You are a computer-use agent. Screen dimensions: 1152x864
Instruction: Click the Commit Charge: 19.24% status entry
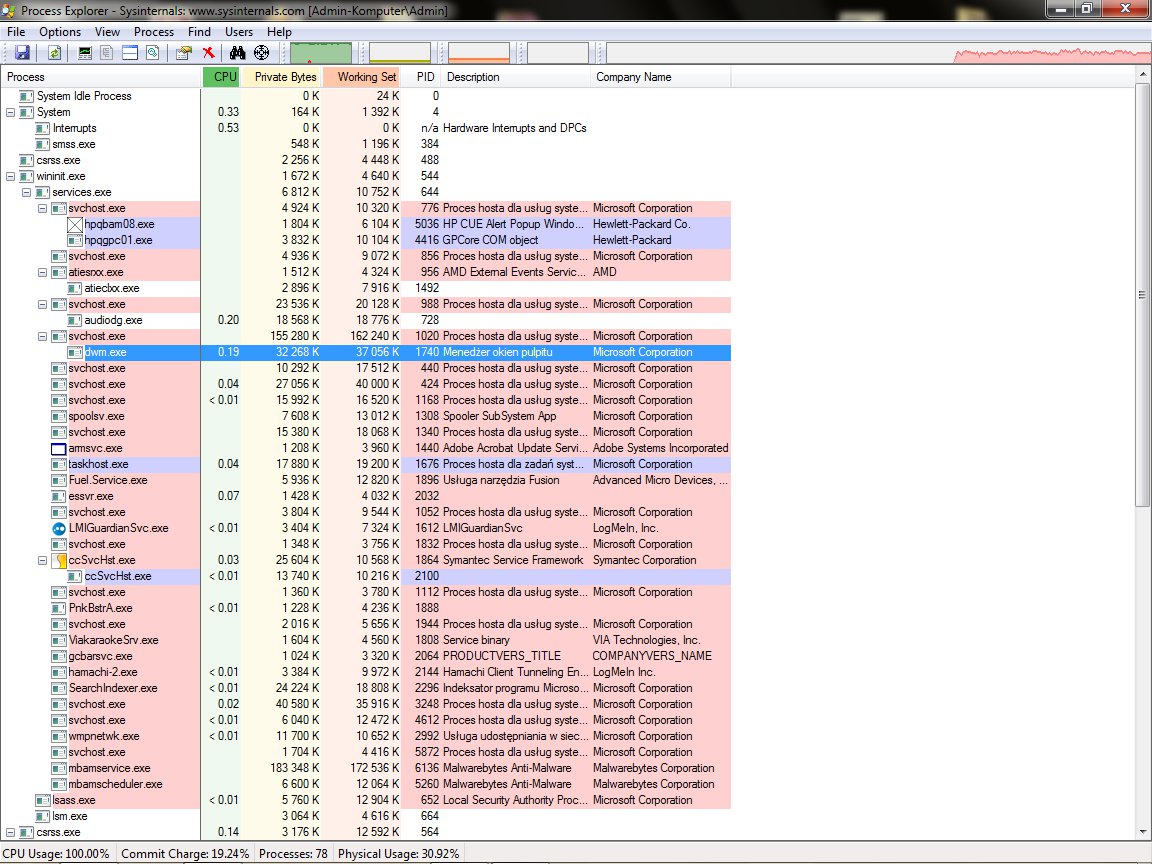tap(185, 854)
